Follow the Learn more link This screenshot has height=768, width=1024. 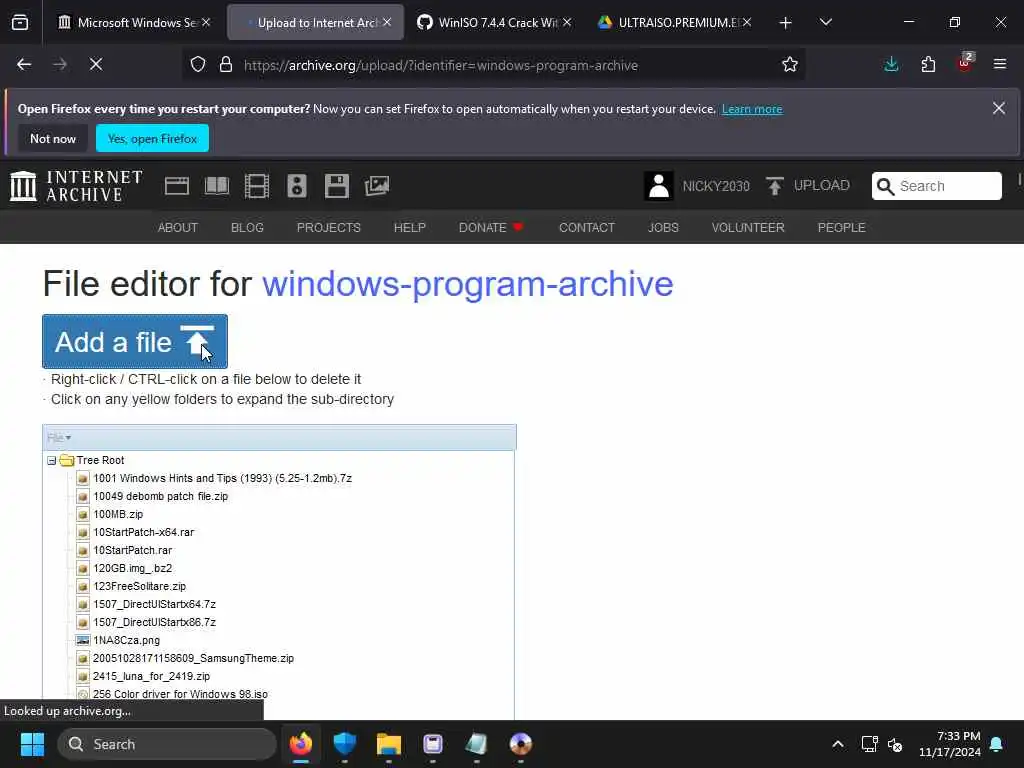[752, 109]
